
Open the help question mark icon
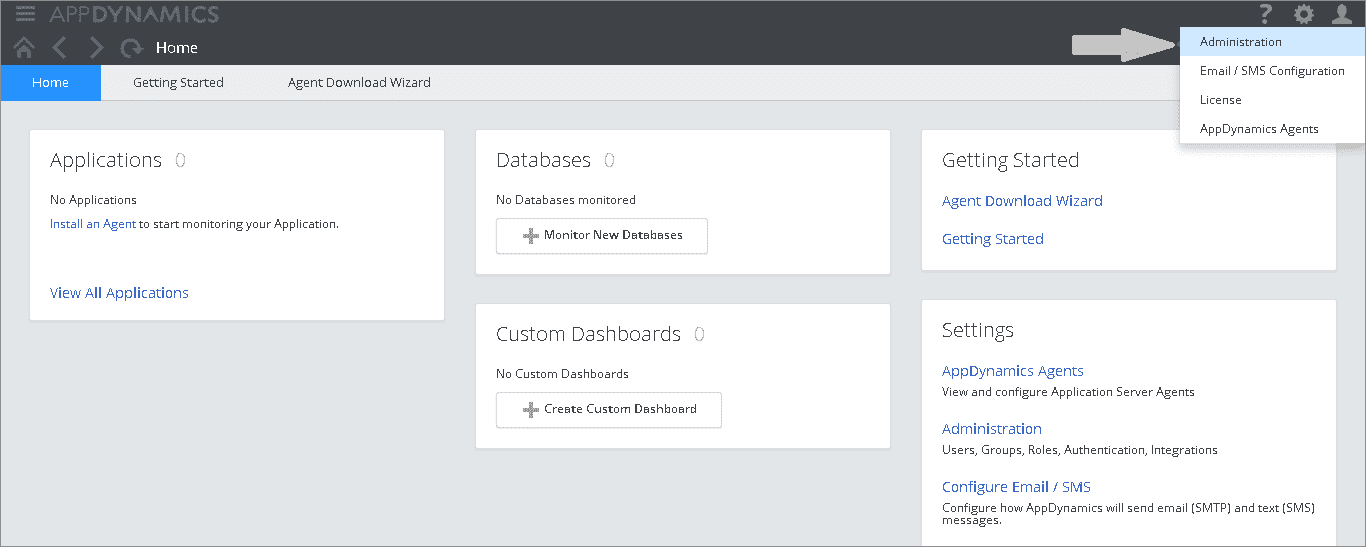coord(1266,14)
